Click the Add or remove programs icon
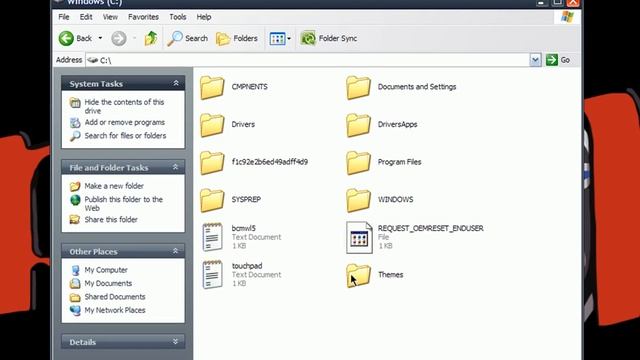This screenshot has height=360, width=640. click(75, 122)
